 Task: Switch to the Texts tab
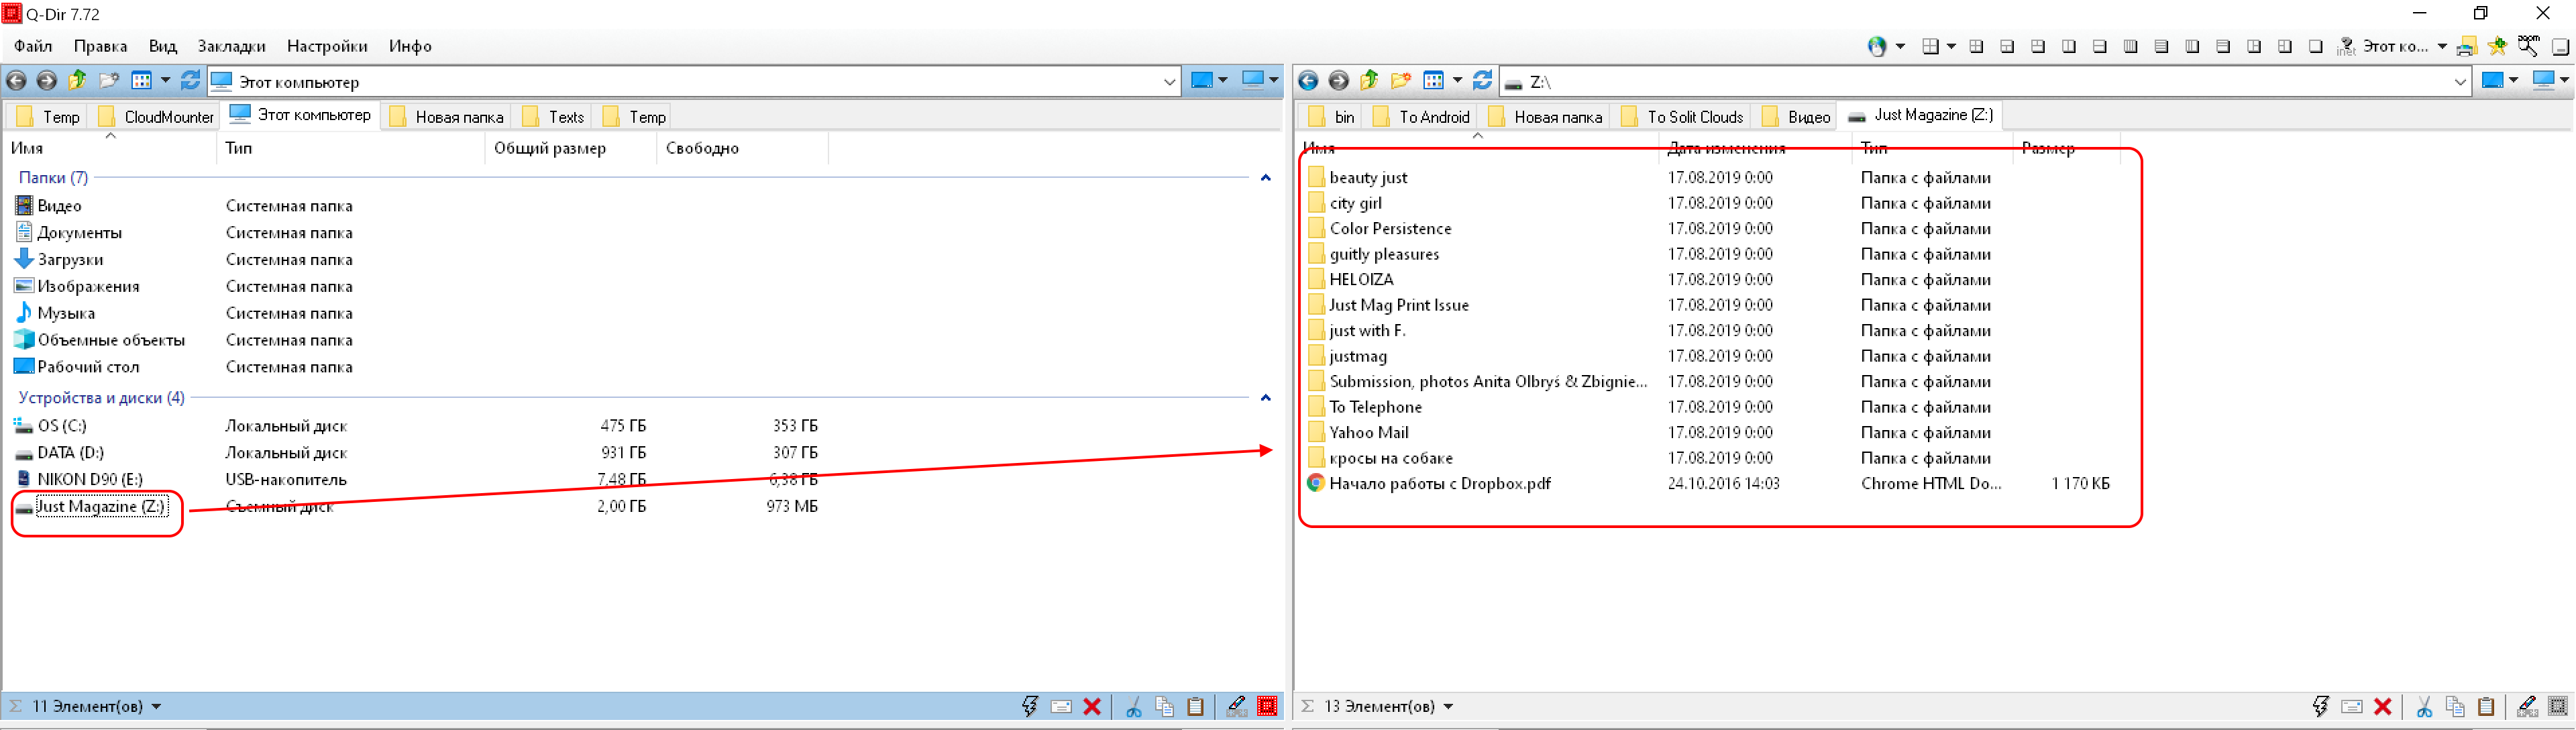tap(563, 116)
